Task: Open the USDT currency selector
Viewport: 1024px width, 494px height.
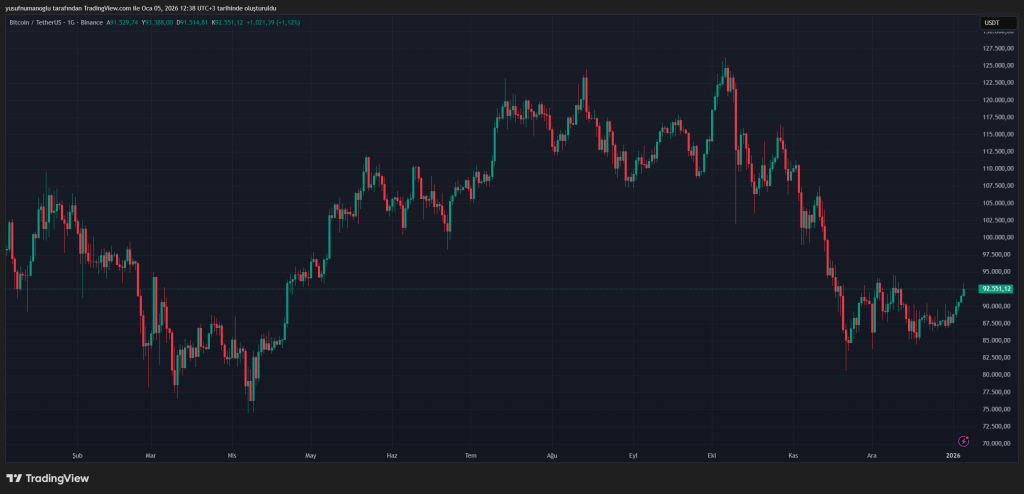Action: coord(992,22)
